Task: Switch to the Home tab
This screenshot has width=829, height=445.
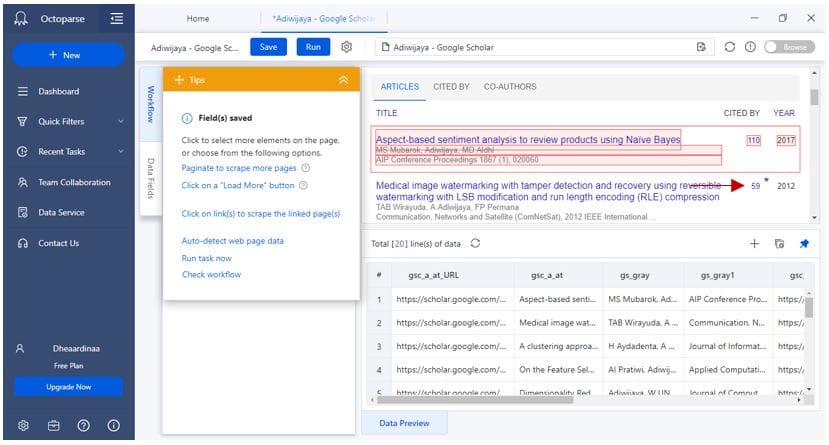Action: [198, 18]
